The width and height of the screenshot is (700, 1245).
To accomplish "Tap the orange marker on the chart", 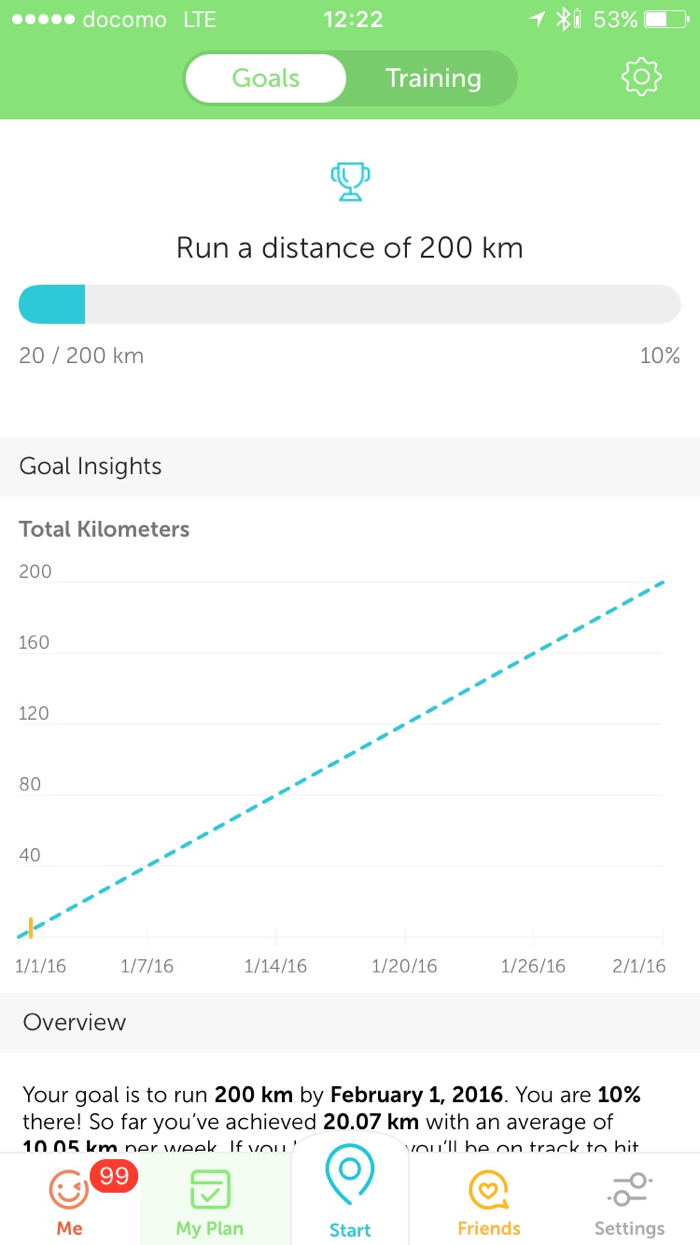I will coord(31,927).
